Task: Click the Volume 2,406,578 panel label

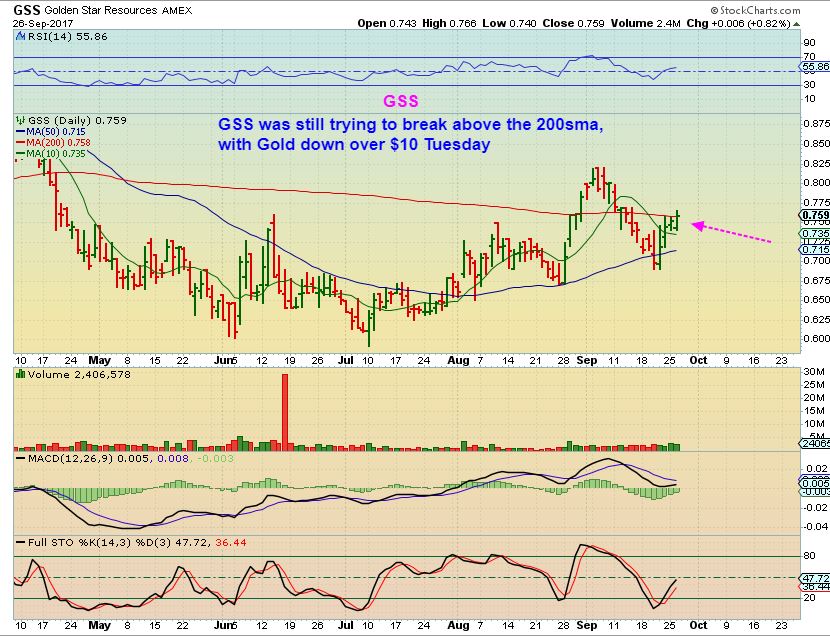Action: click(x=79, y=374)
